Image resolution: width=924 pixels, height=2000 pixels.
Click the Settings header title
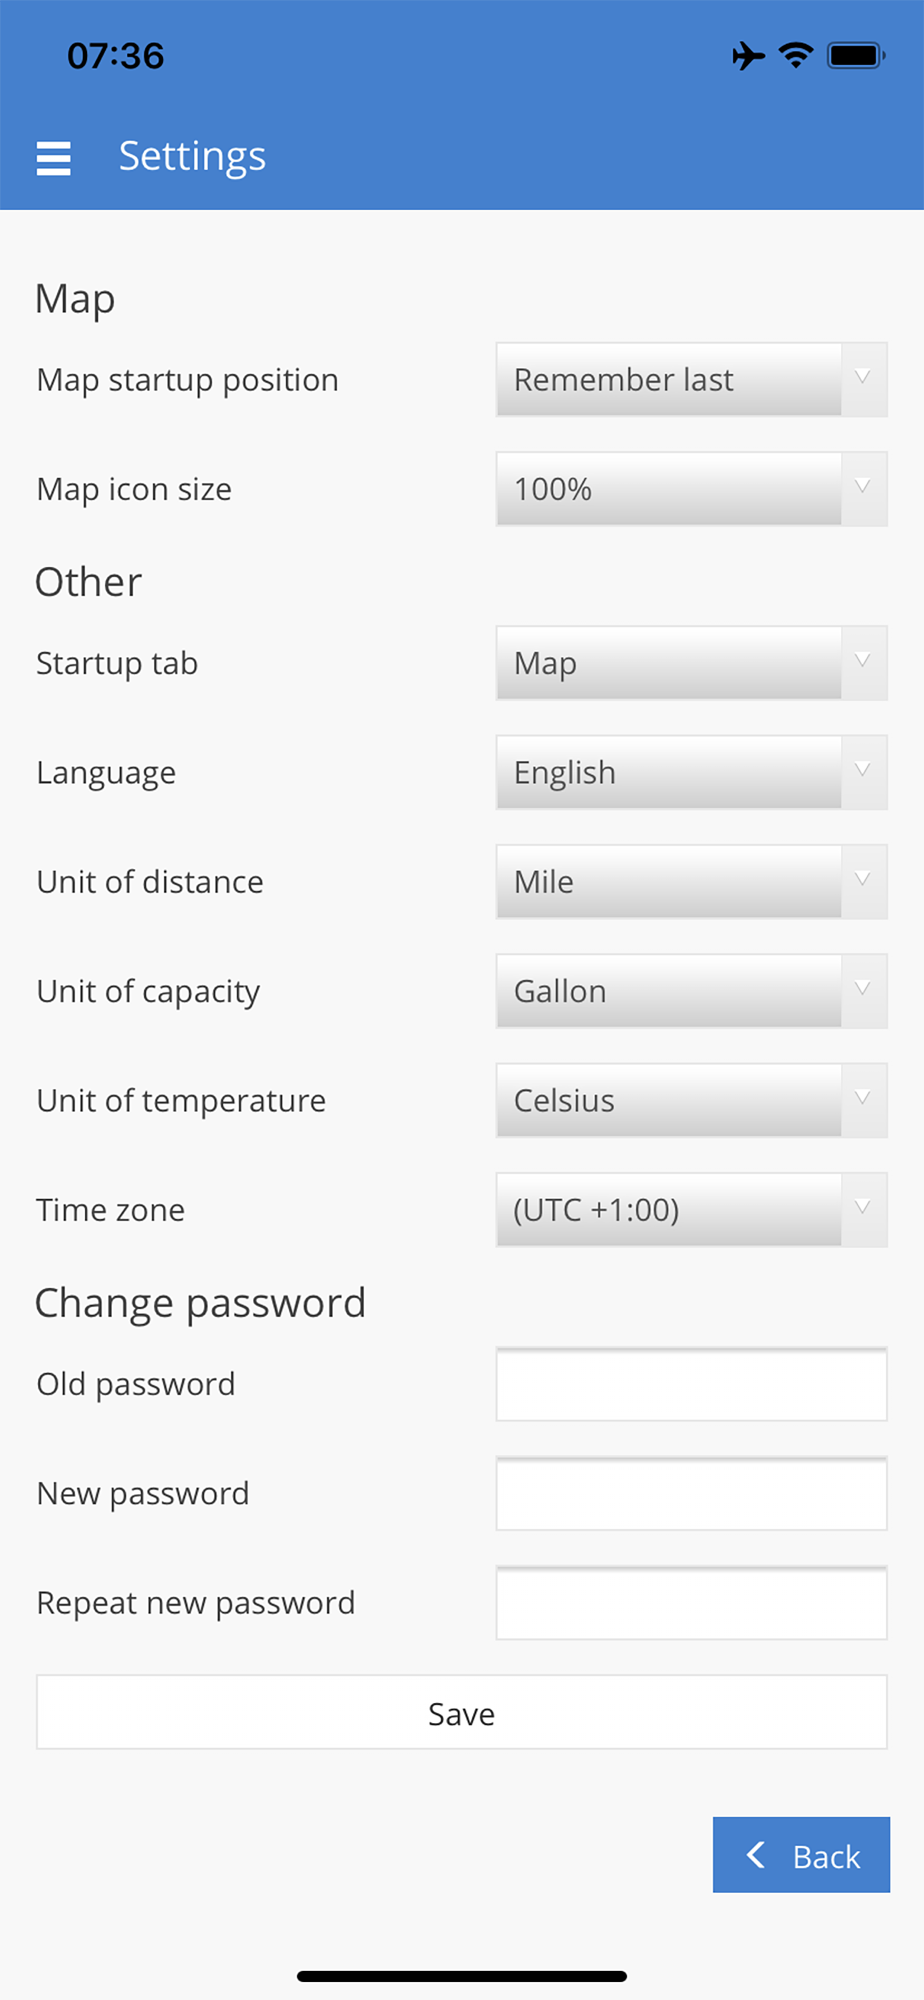tap(192, 156)
